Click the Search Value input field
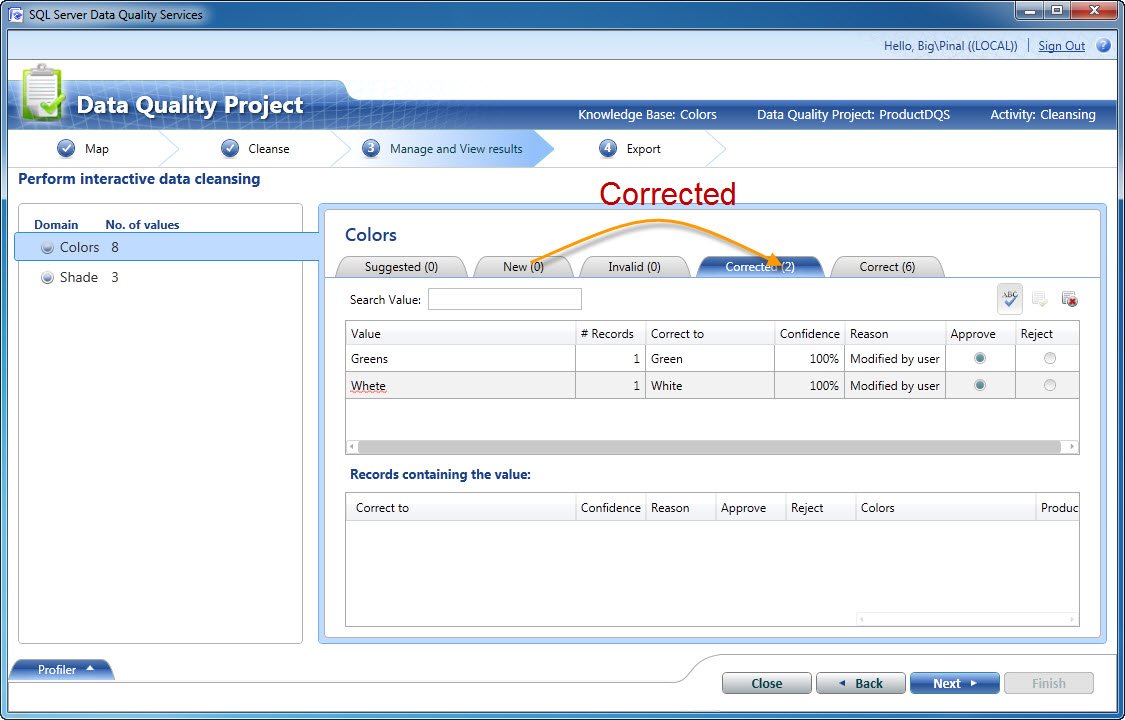The width and height of the screenshot is (1125, 720). pos(504,299)
